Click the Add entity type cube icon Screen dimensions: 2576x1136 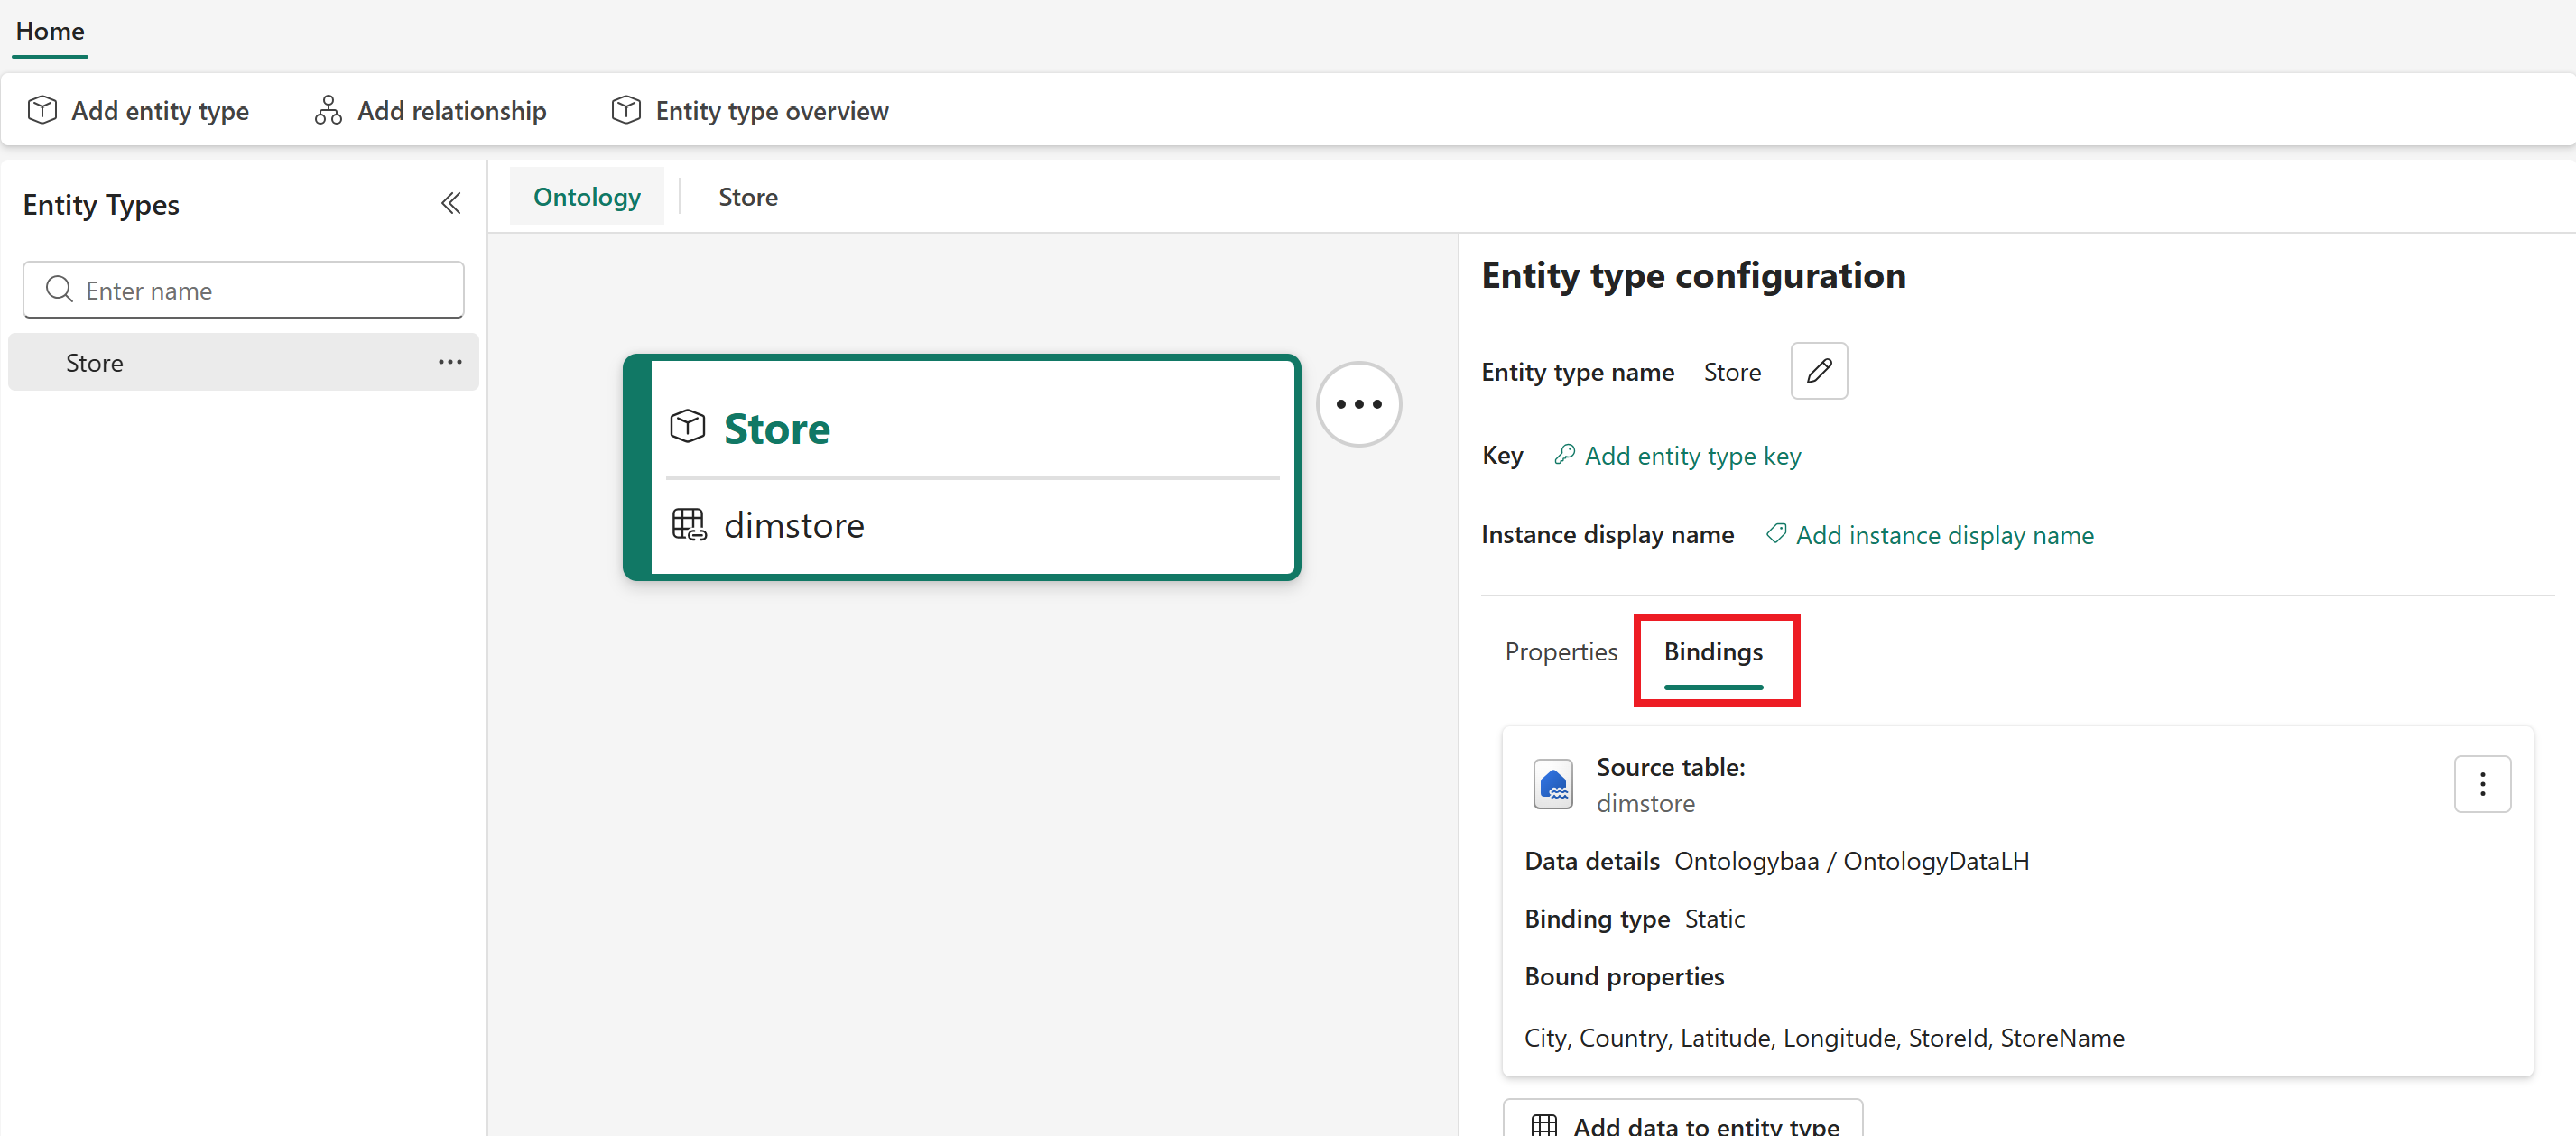point(42,110)
